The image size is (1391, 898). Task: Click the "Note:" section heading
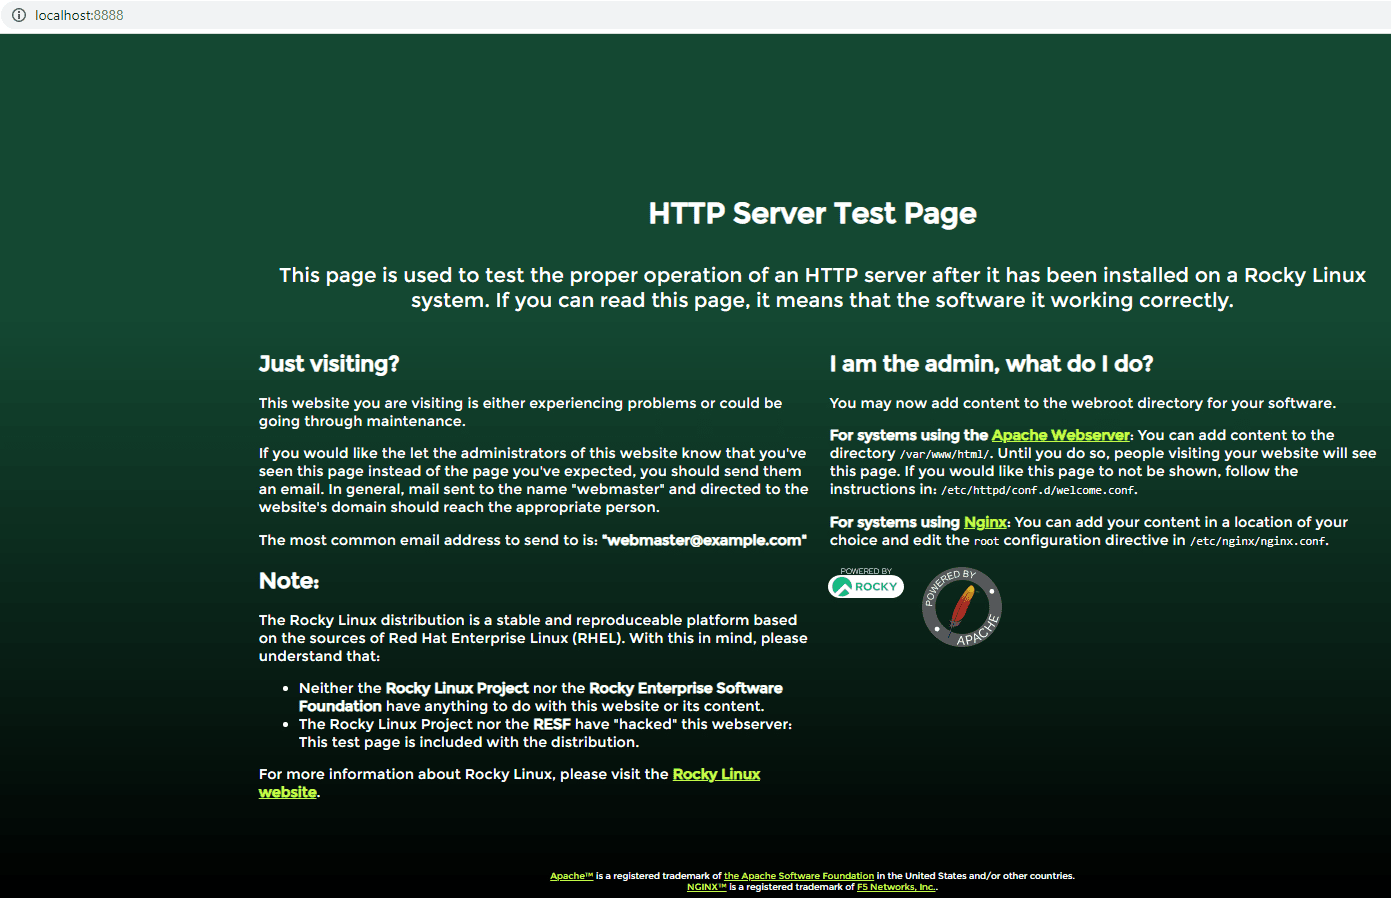[x=288, y=580]
